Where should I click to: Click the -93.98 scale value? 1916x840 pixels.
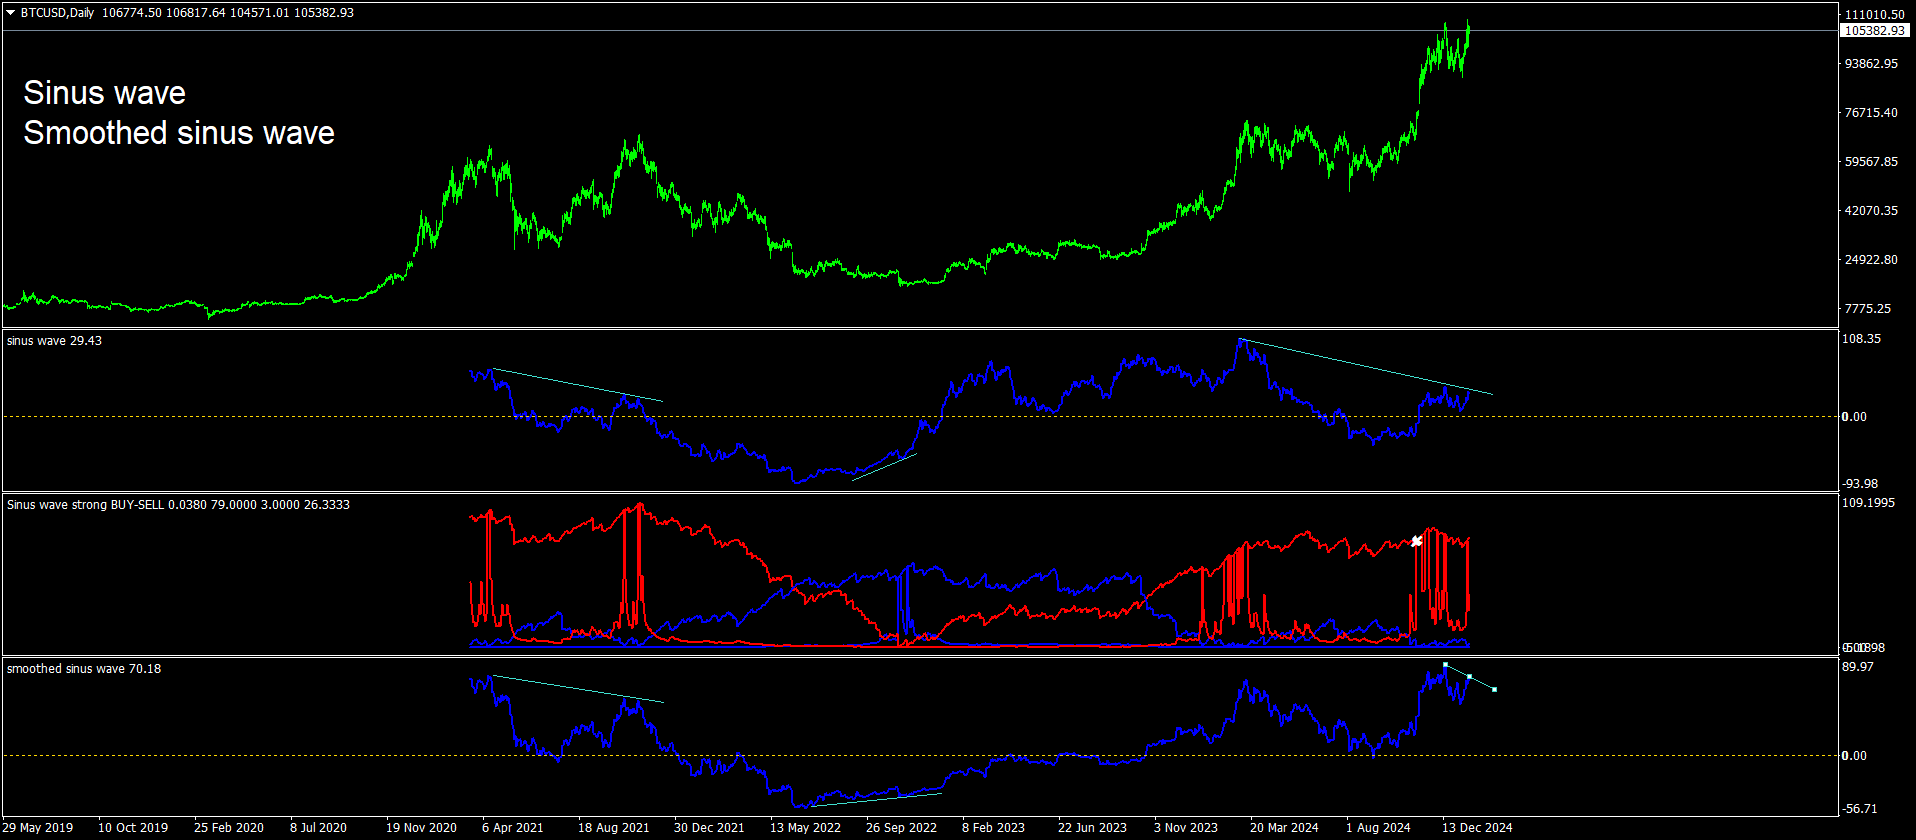coord(1860,484)
